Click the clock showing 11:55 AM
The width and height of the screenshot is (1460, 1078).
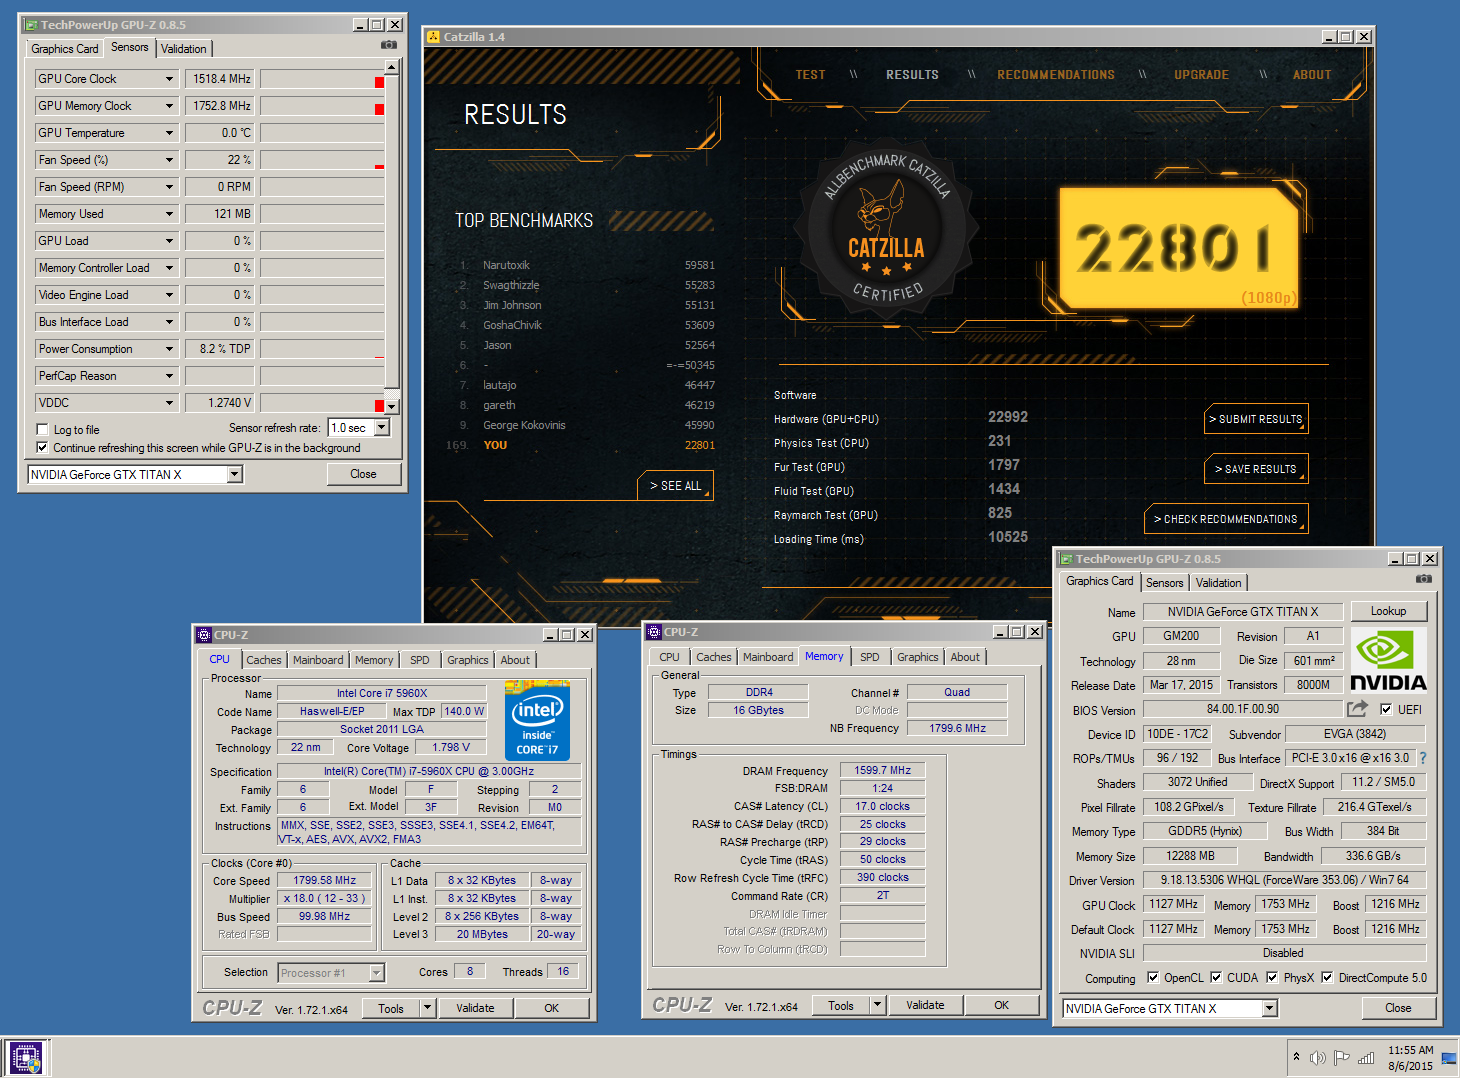pos(1410,1050)
